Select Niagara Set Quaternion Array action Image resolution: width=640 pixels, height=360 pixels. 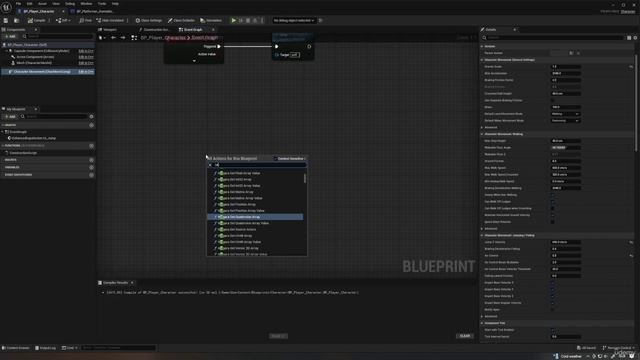pos(255,217)
